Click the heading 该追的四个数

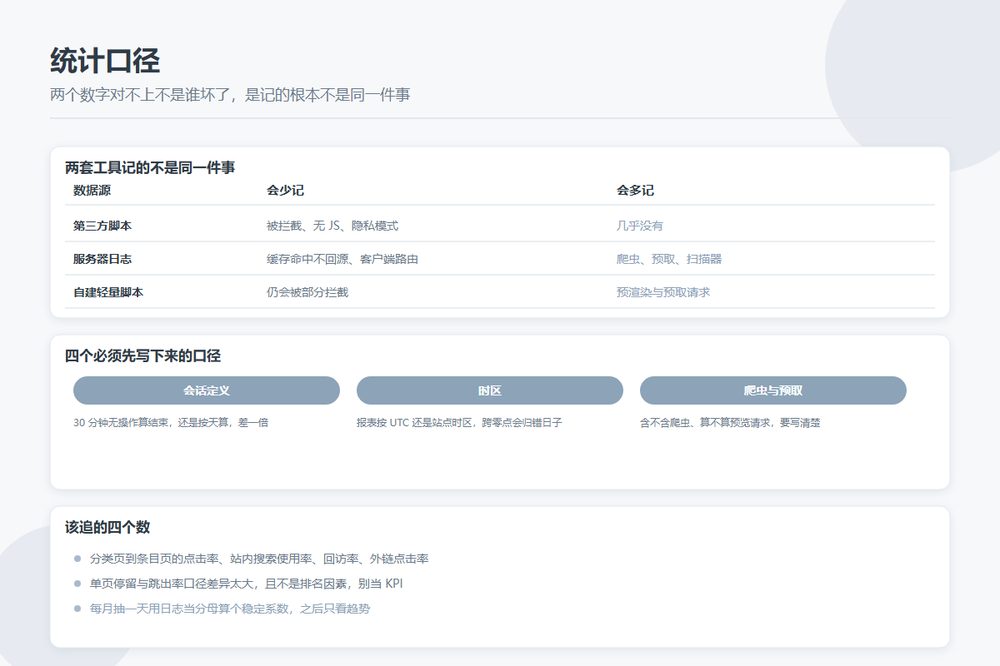click(x=107, y=527)
